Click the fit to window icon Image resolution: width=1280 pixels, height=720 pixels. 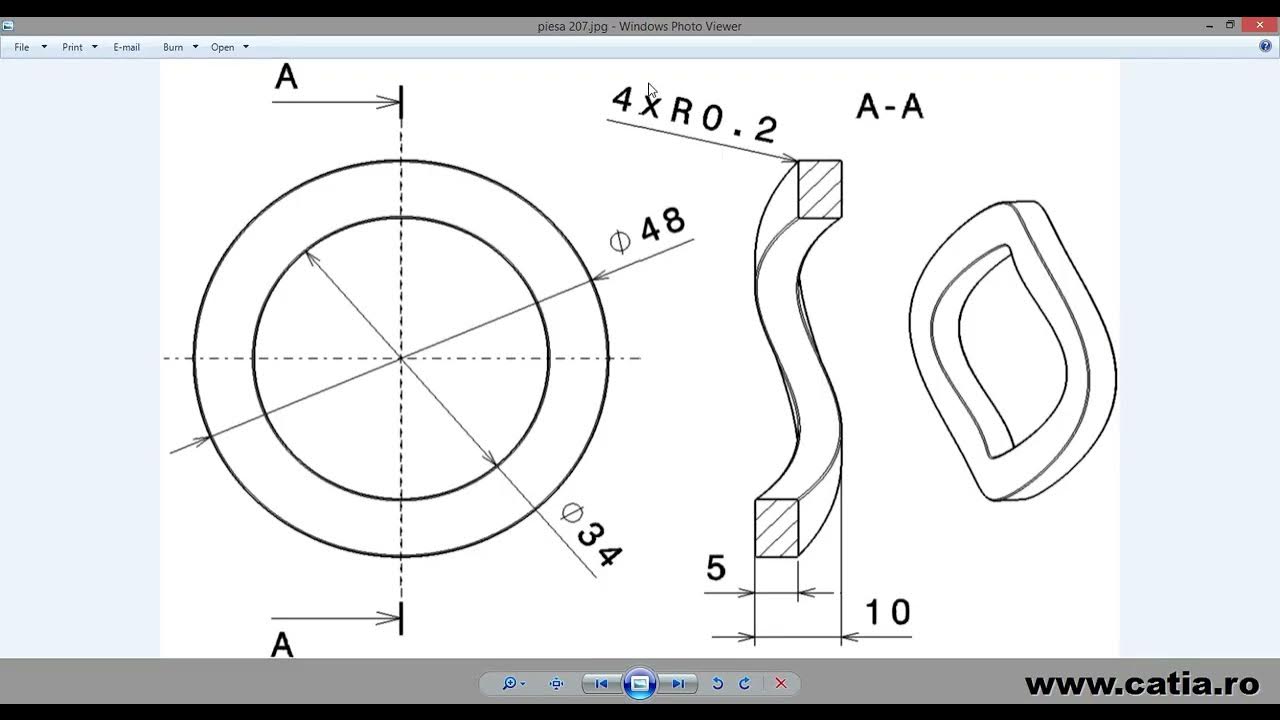pyautogui.click(x=557, y=684)
